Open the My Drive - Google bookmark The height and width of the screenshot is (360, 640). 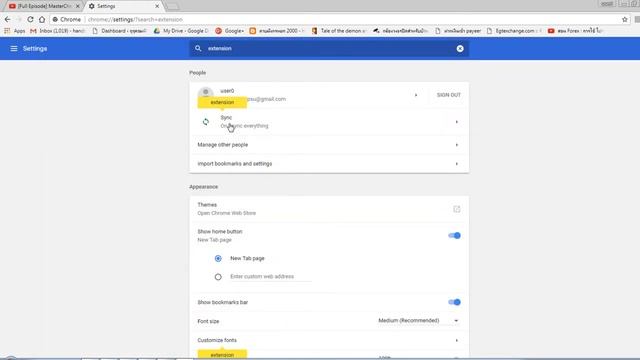coord(181,31)
